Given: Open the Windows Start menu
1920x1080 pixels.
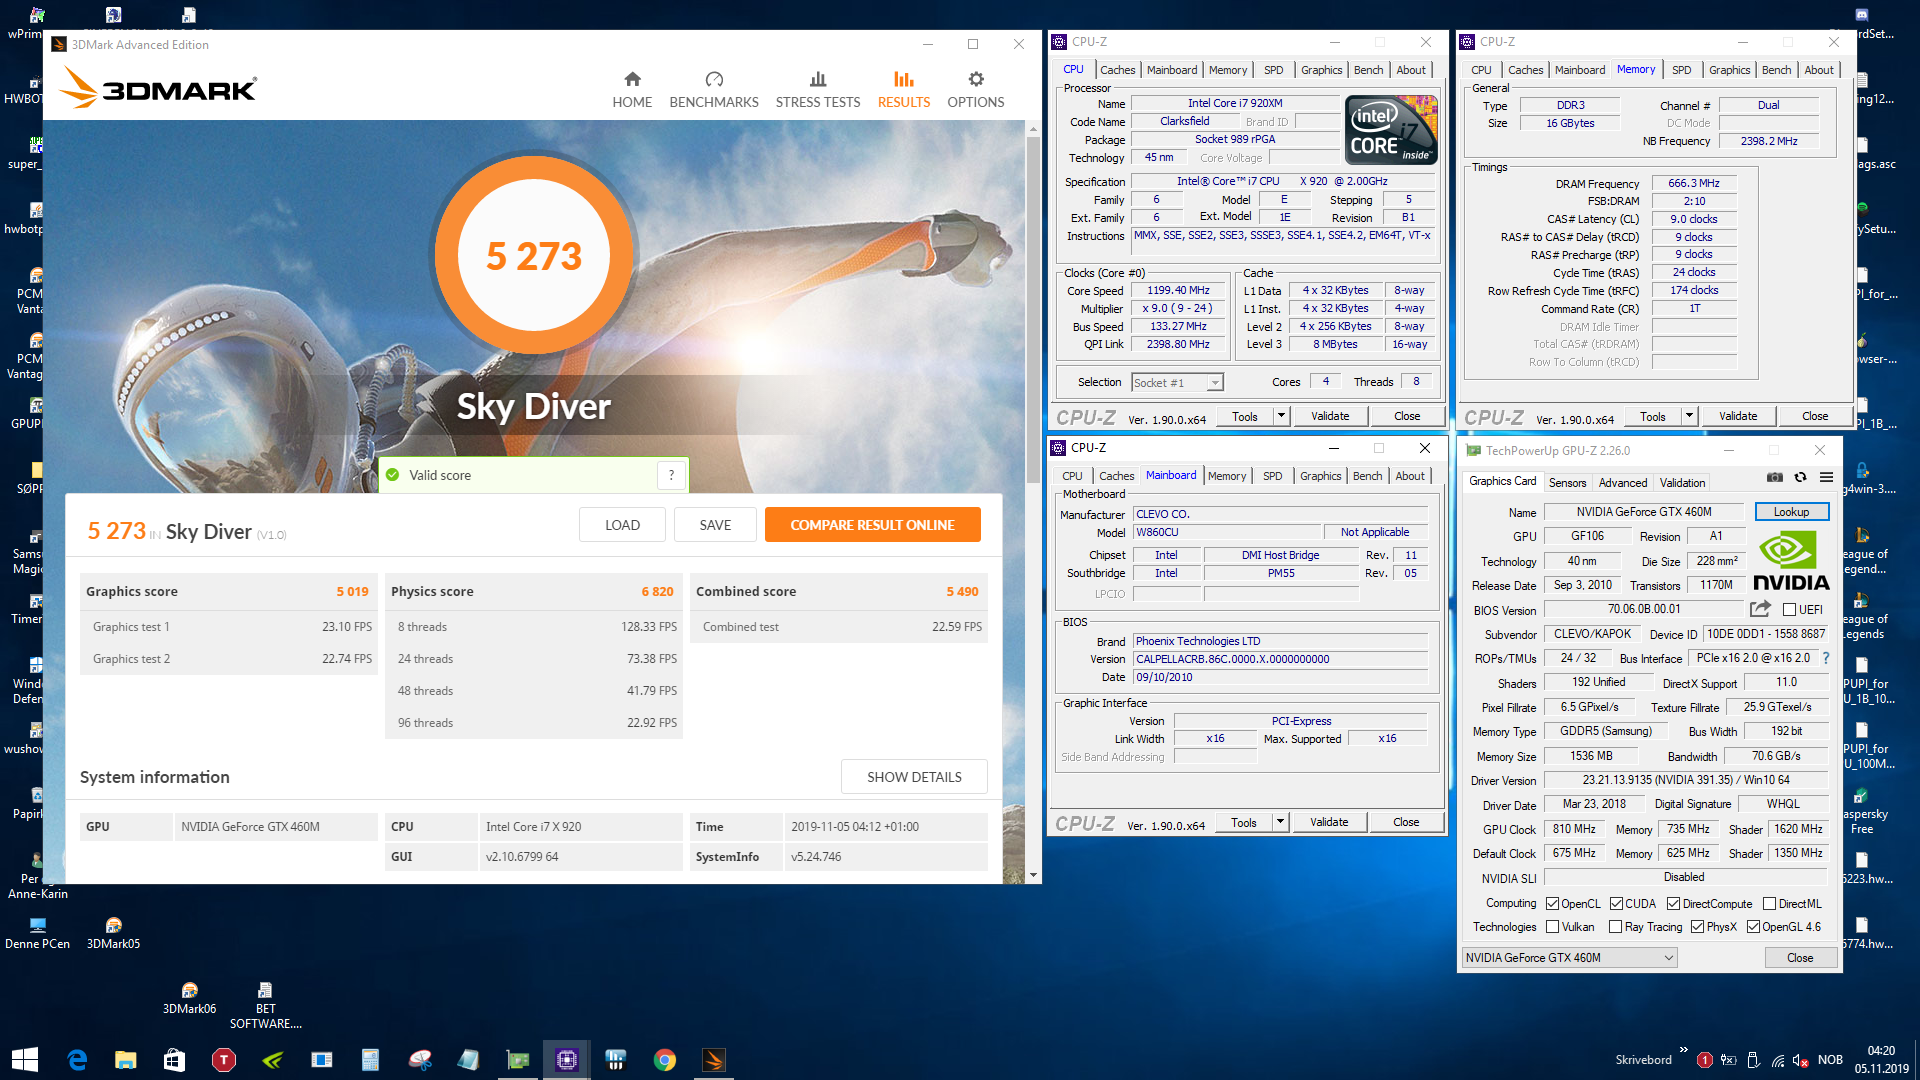Looking at the screenshot, I should point(24,1060).
